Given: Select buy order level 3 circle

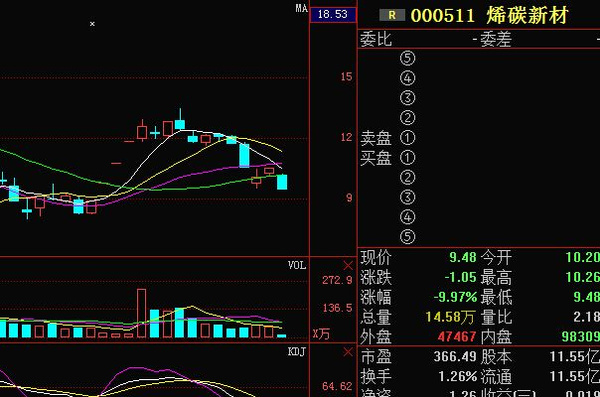Looking at the screenshot, I should point(408,197).
